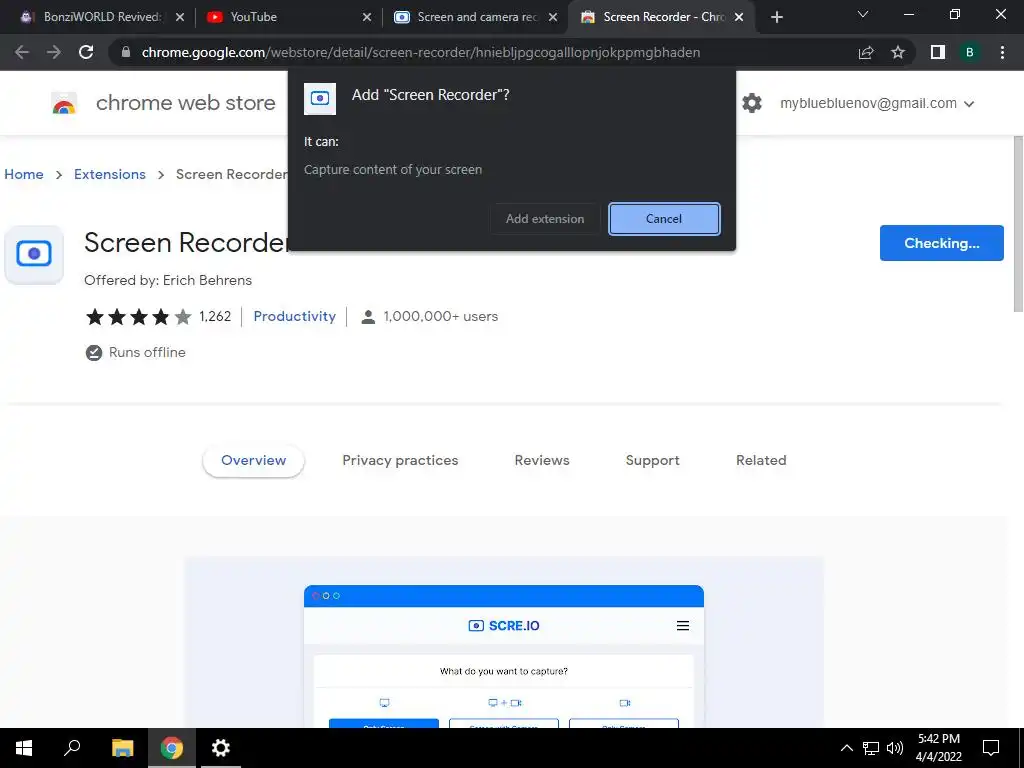Open the volume control in the tray
Screen dimensions: 1024x768
point(895,748)
